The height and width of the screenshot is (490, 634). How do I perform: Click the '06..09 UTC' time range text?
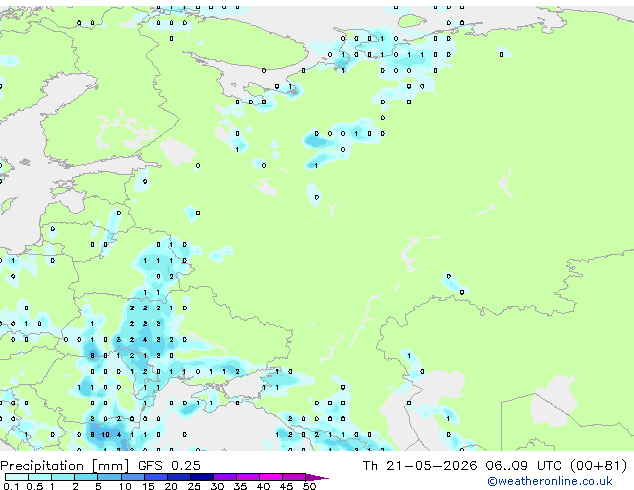point(524,466)
